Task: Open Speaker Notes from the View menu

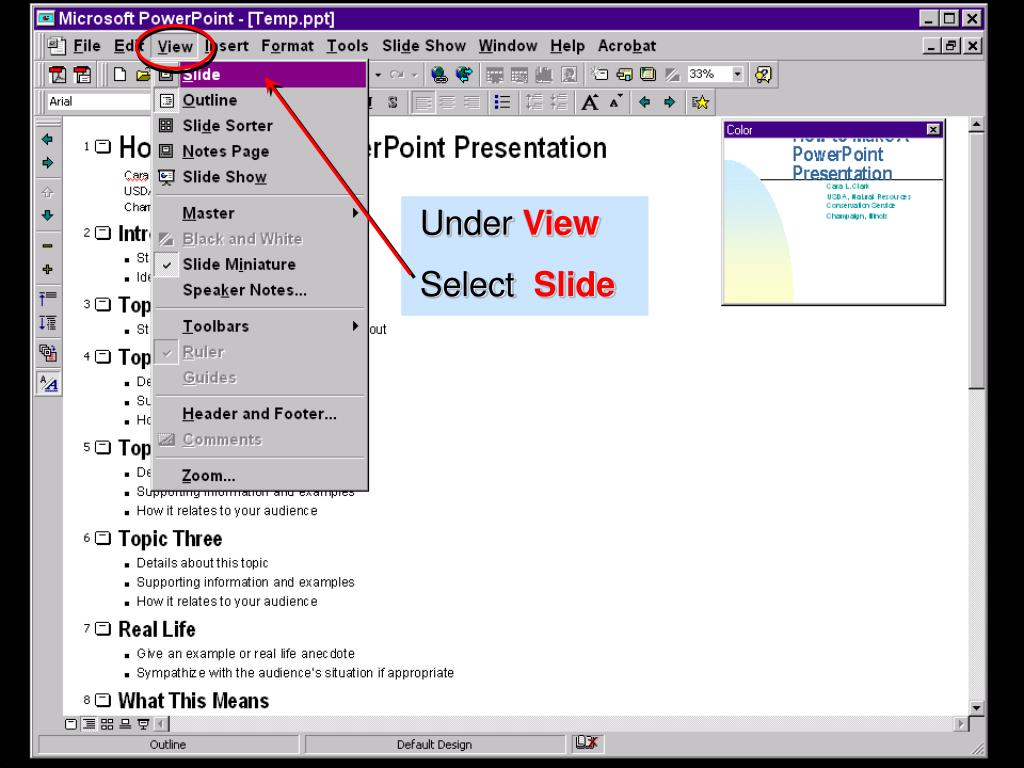Action: pos(261,290)
